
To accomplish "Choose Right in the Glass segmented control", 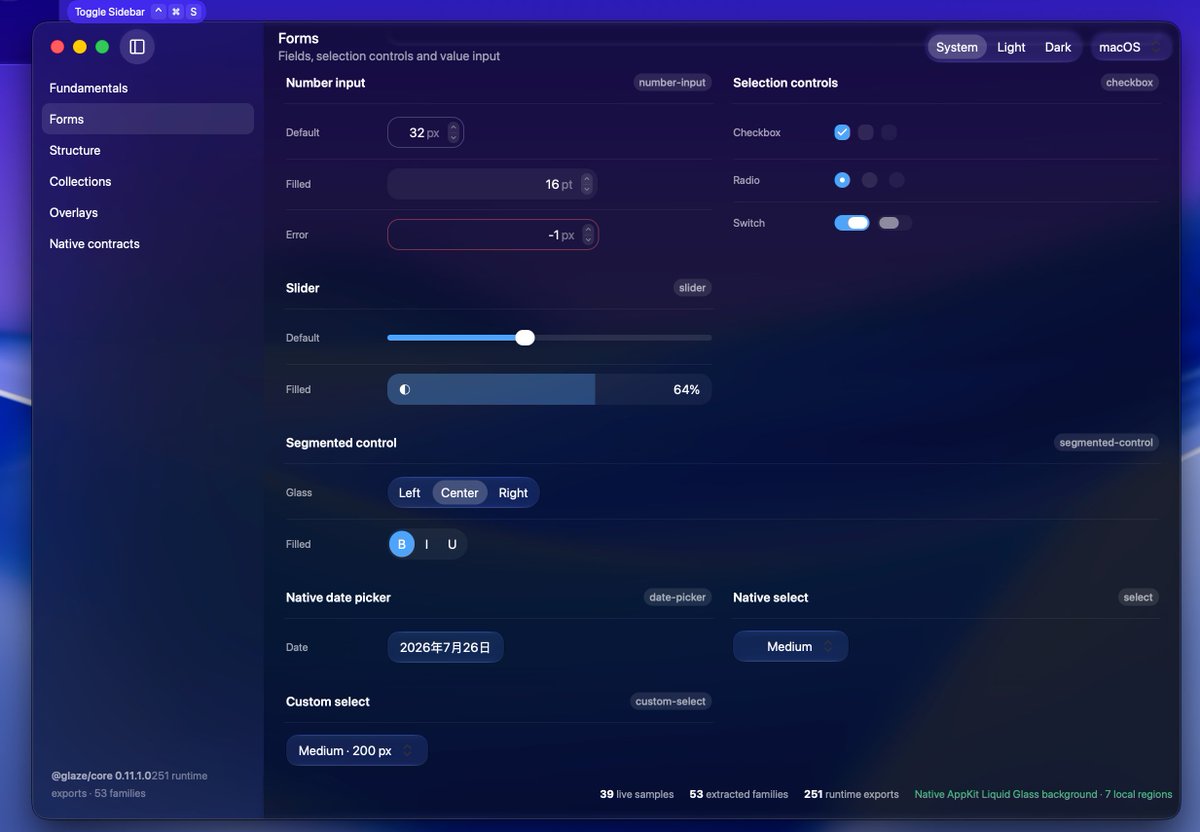I will coord(513,492).
